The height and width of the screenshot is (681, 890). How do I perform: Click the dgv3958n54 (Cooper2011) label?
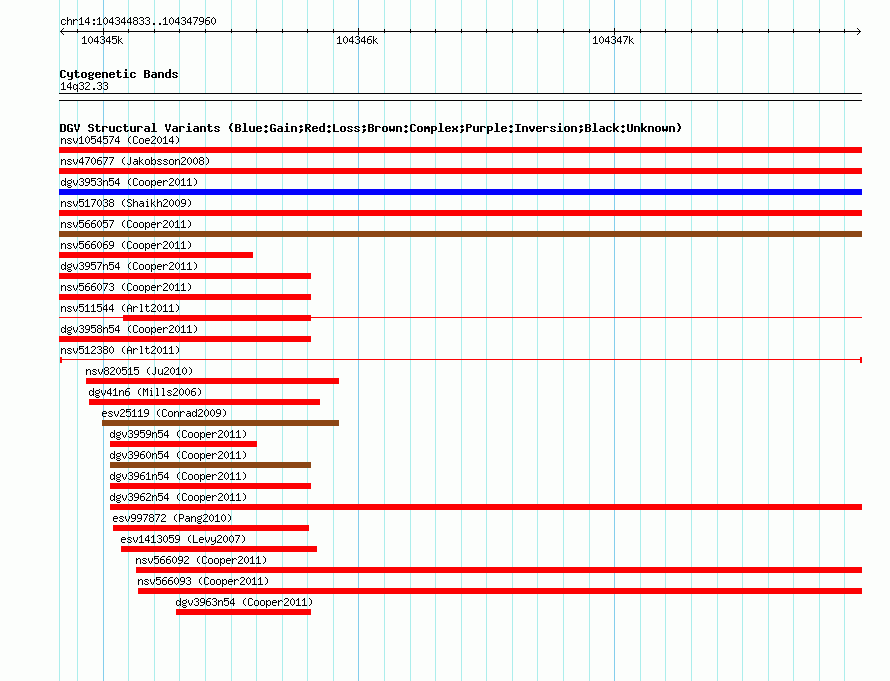pos(129,329)
